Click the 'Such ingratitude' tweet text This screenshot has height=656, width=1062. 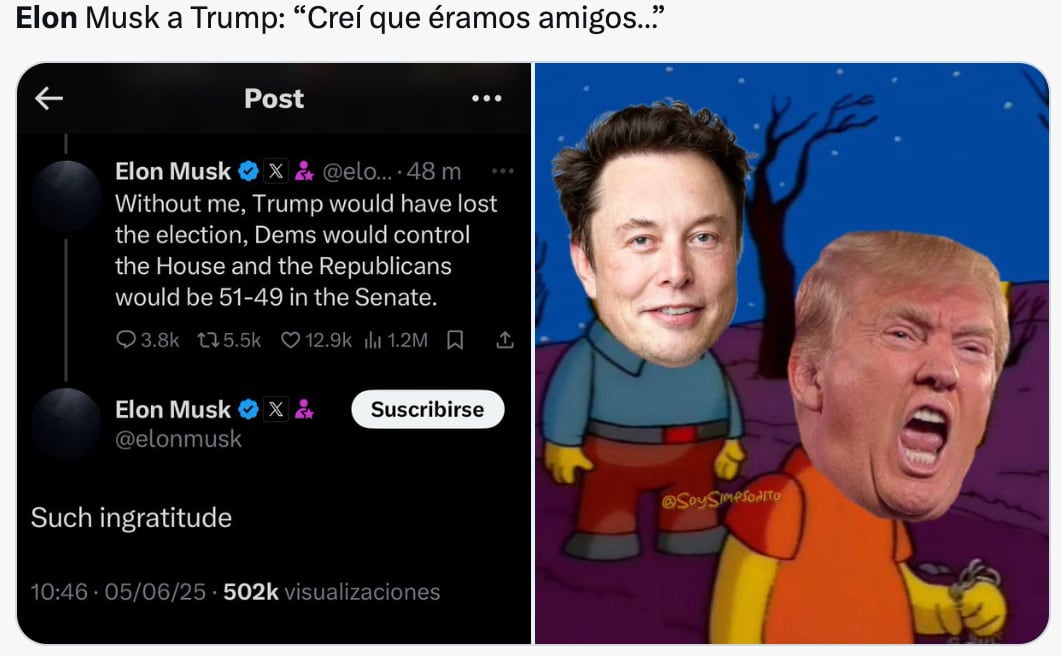[x=131, y=518]
